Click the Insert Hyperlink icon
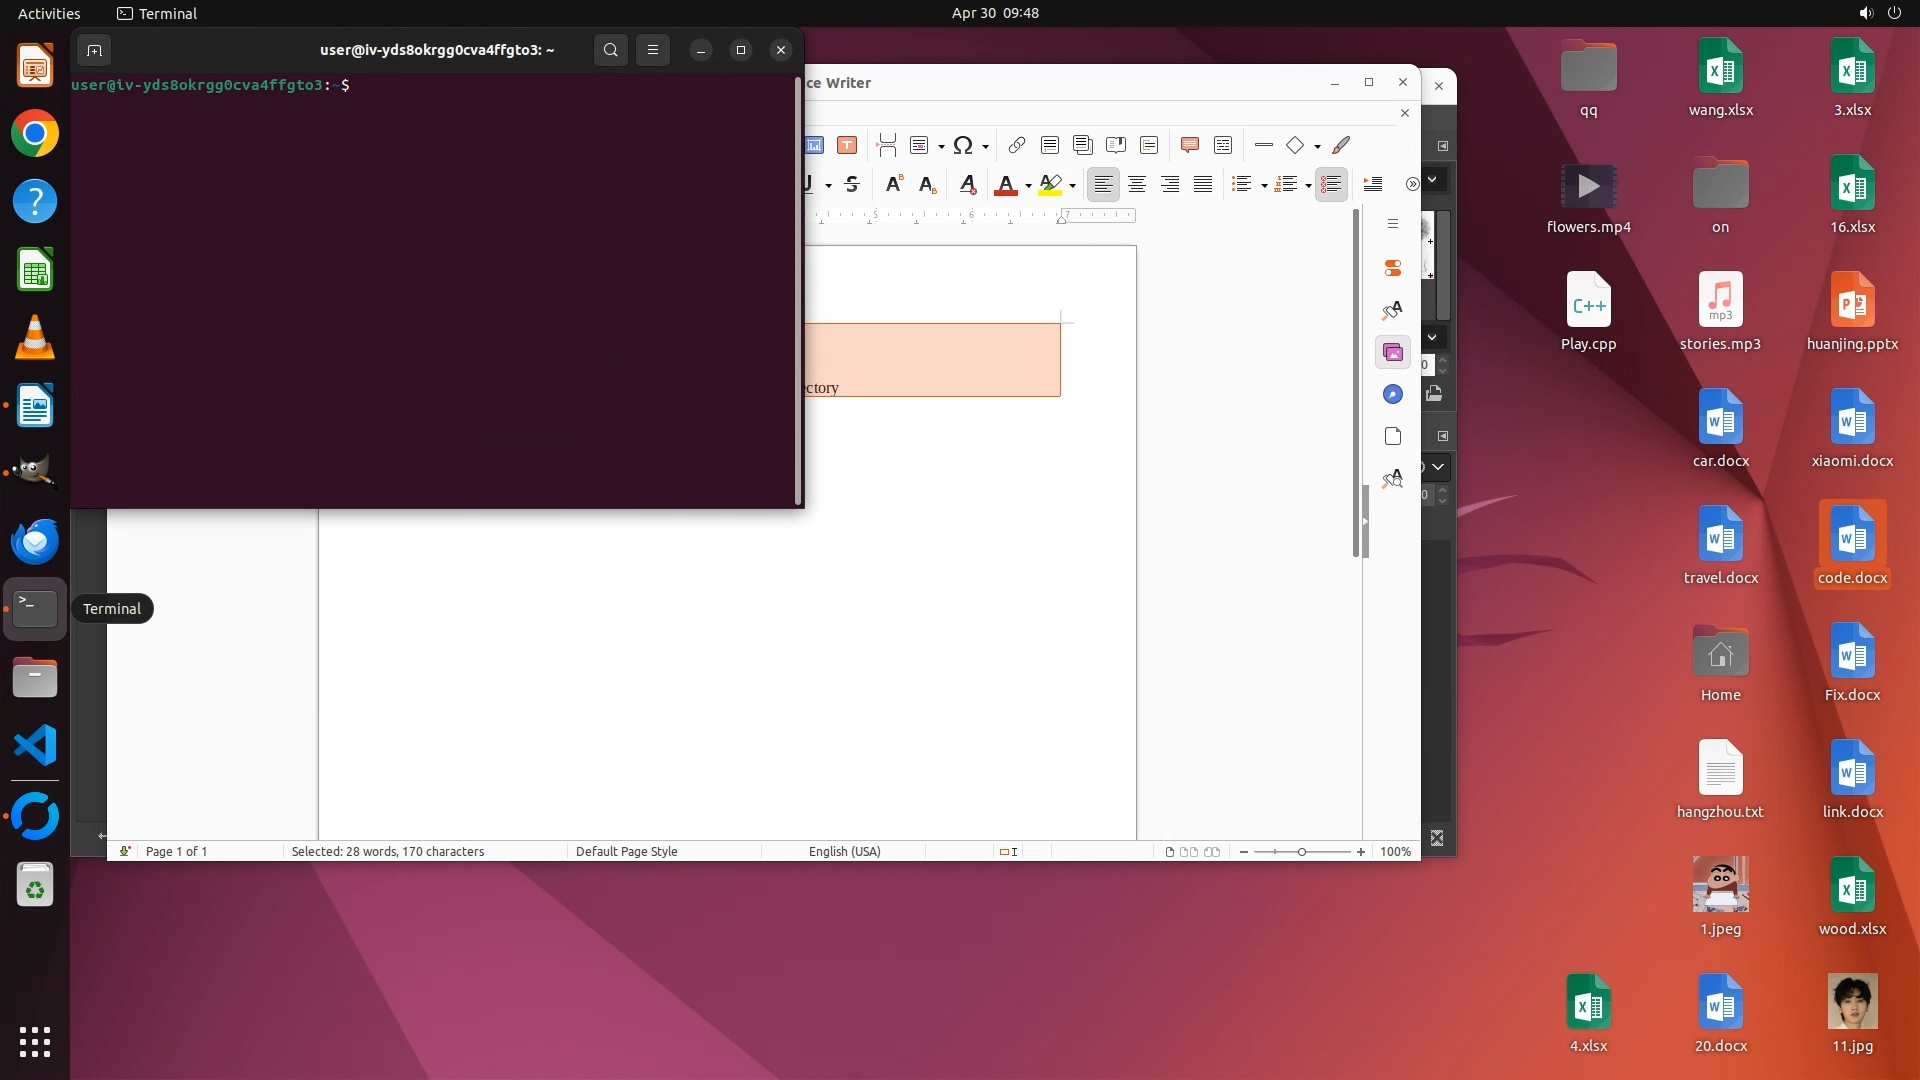 [x=1016, y=146]
